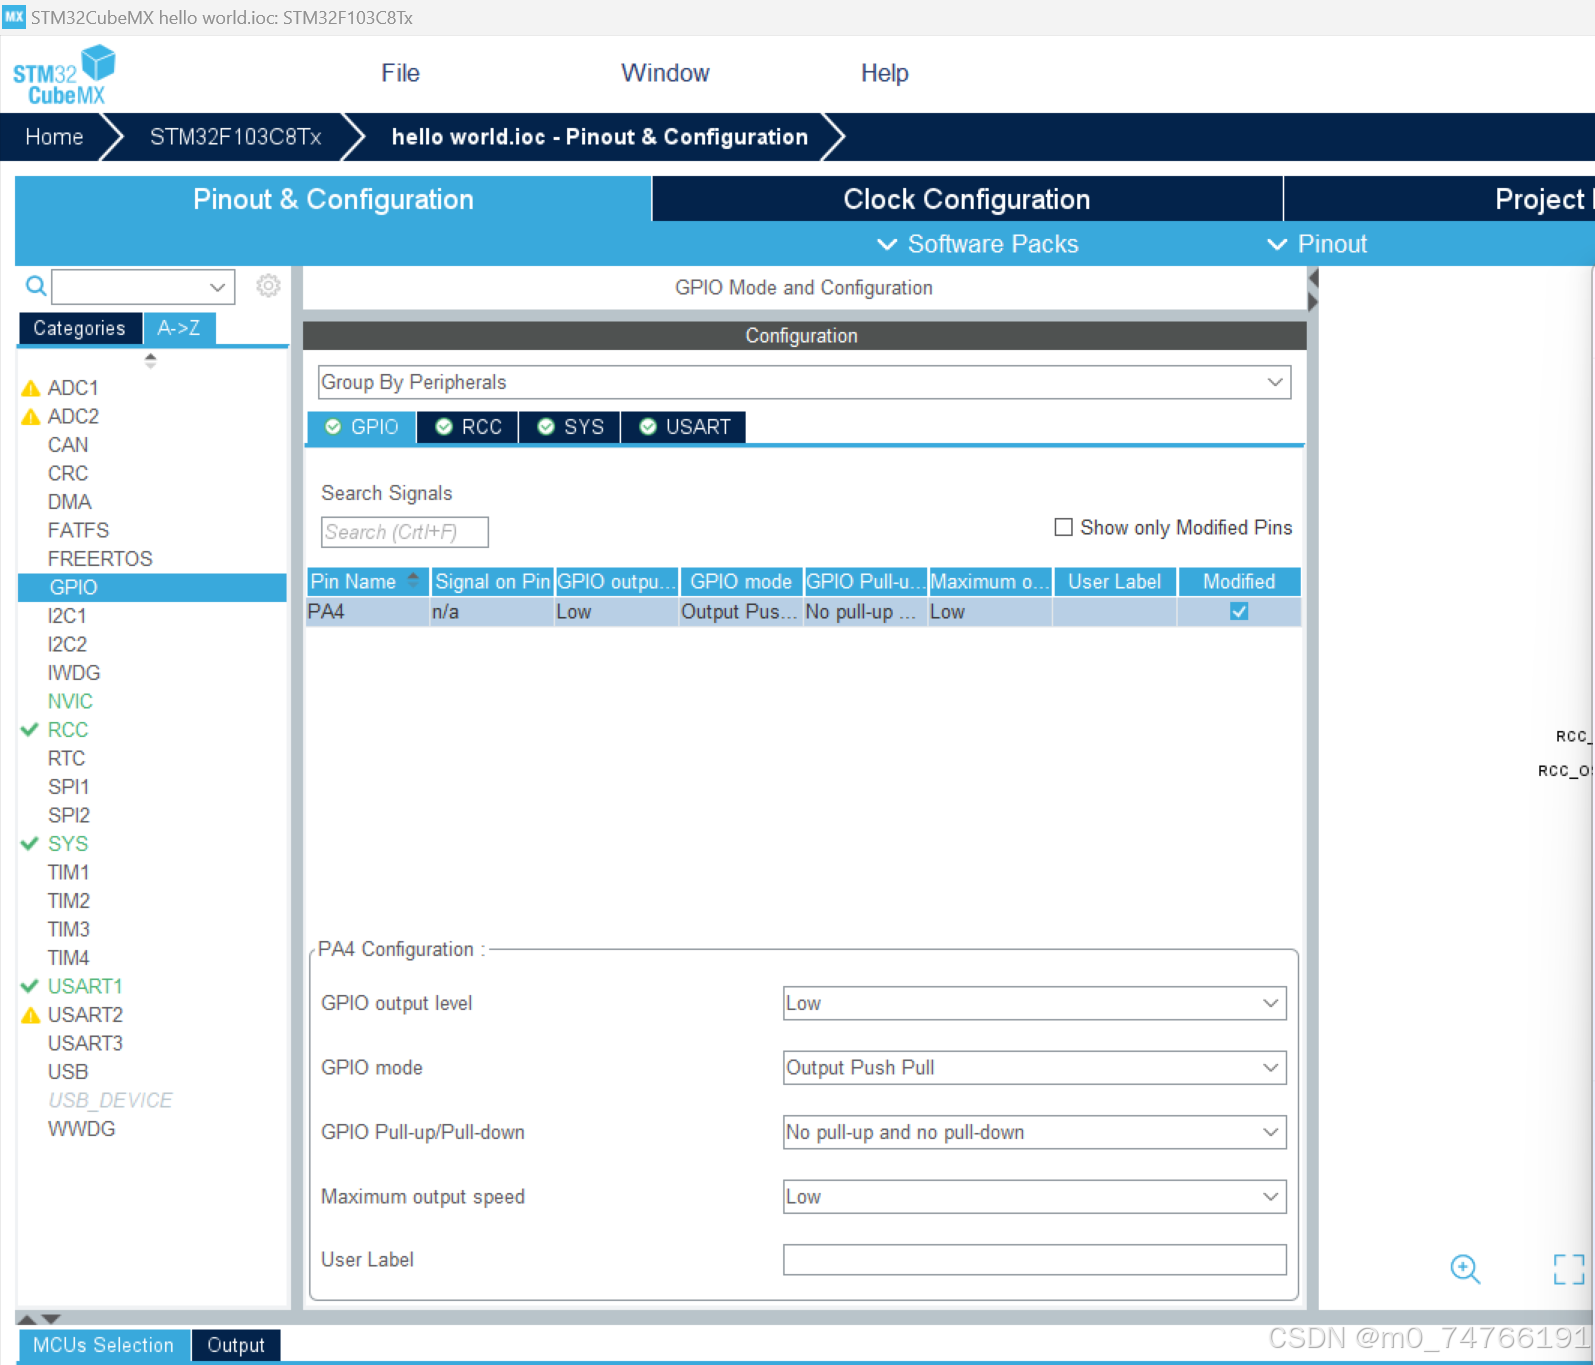Select the RCC peripheral tab

pyautogui.click(x=468, y=427)
